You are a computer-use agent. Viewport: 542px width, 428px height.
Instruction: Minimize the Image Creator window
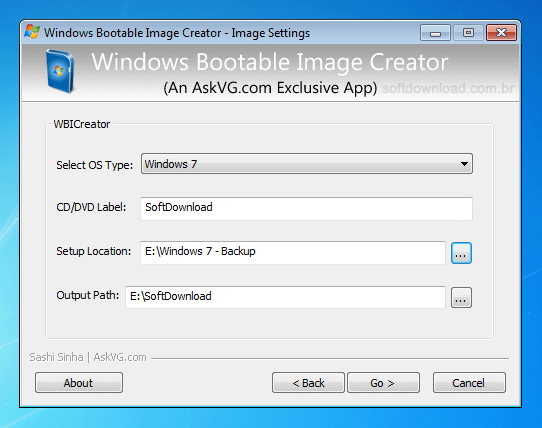tap(435, 33)
